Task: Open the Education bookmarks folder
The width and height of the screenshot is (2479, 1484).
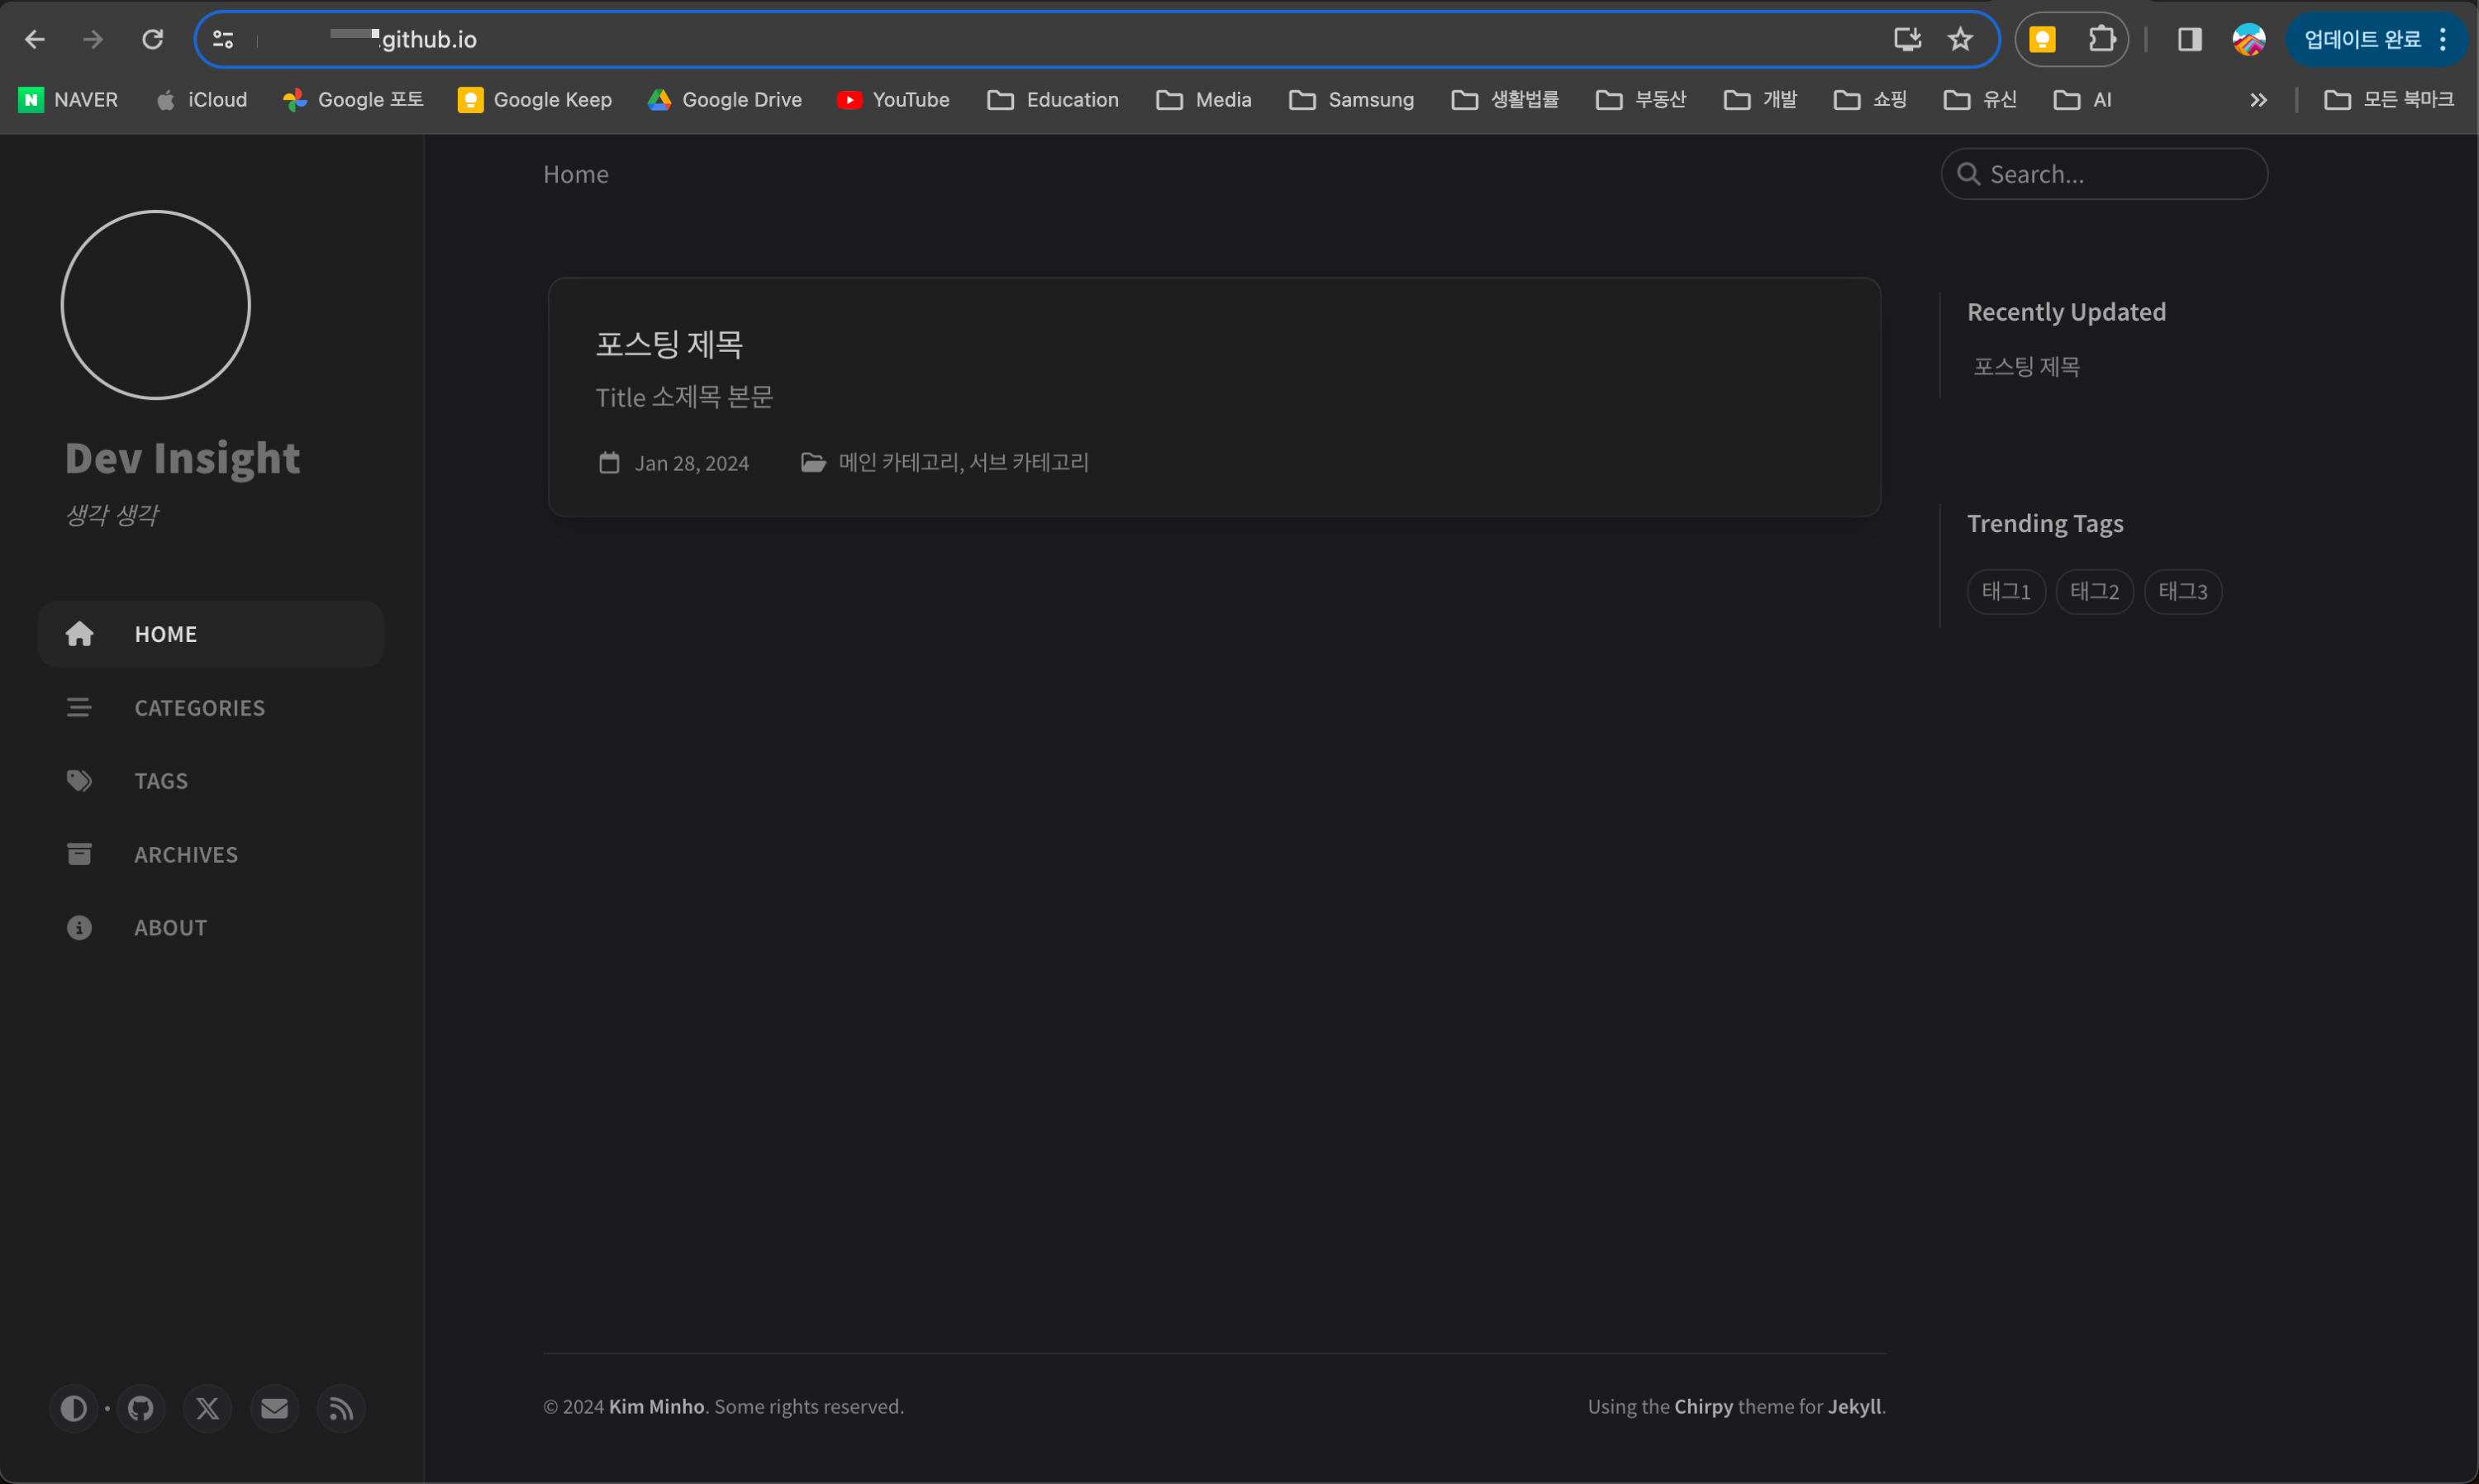Action: 1053,100
